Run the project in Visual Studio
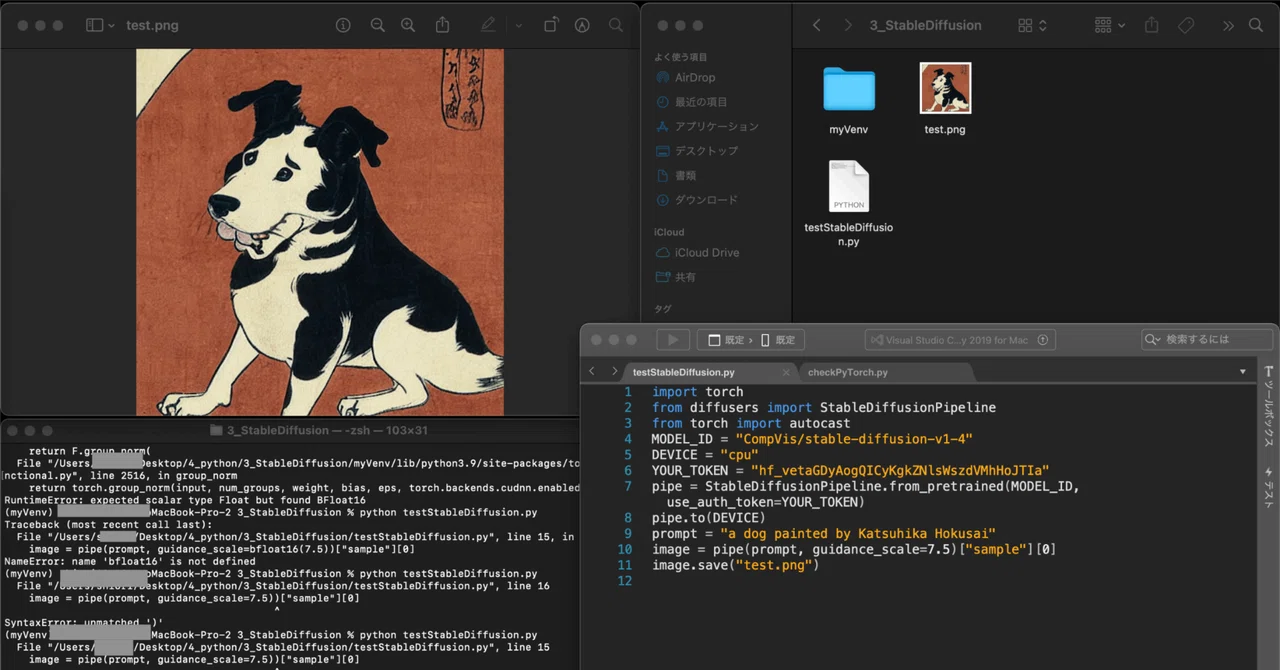This screenshot has width=1280, height=670. (672, 340)
